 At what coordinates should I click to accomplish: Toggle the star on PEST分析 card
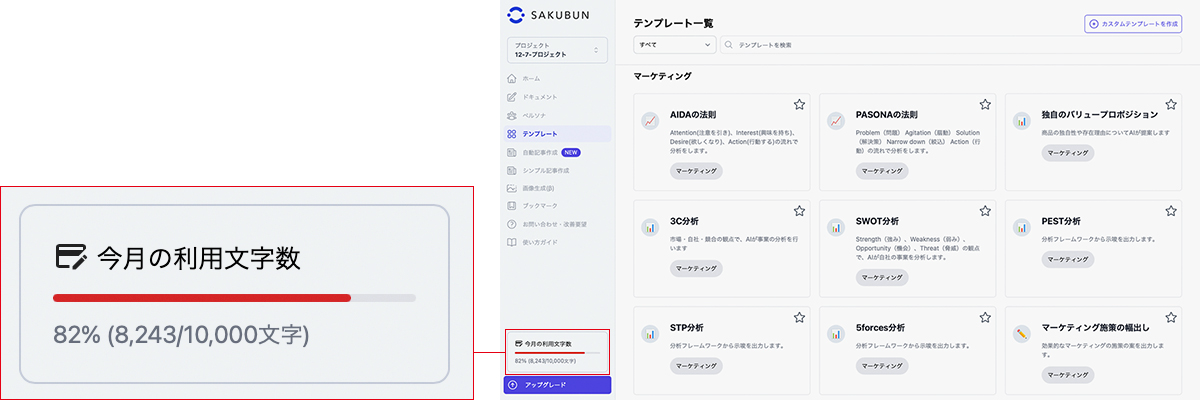point(1170,211)
